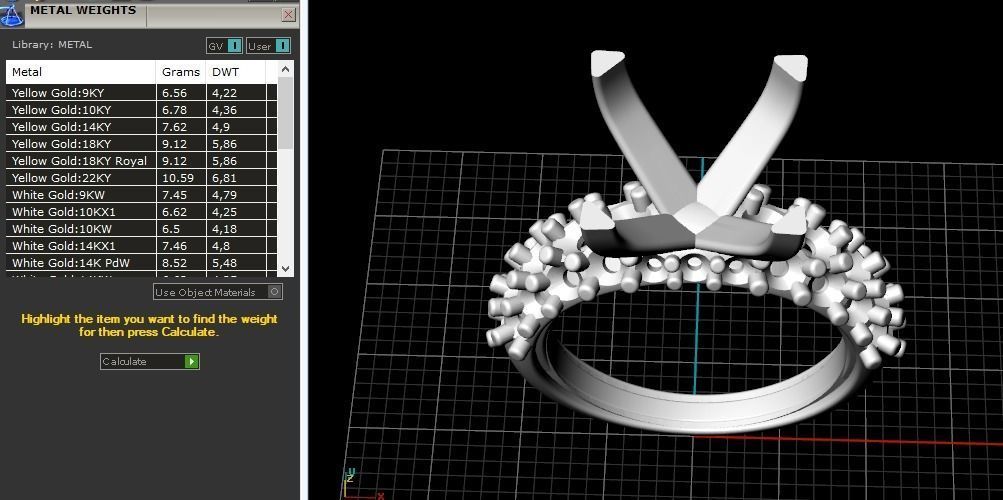Click the Calculate button
Screen dimensions: 1003x500
click(x=150, y=361)
